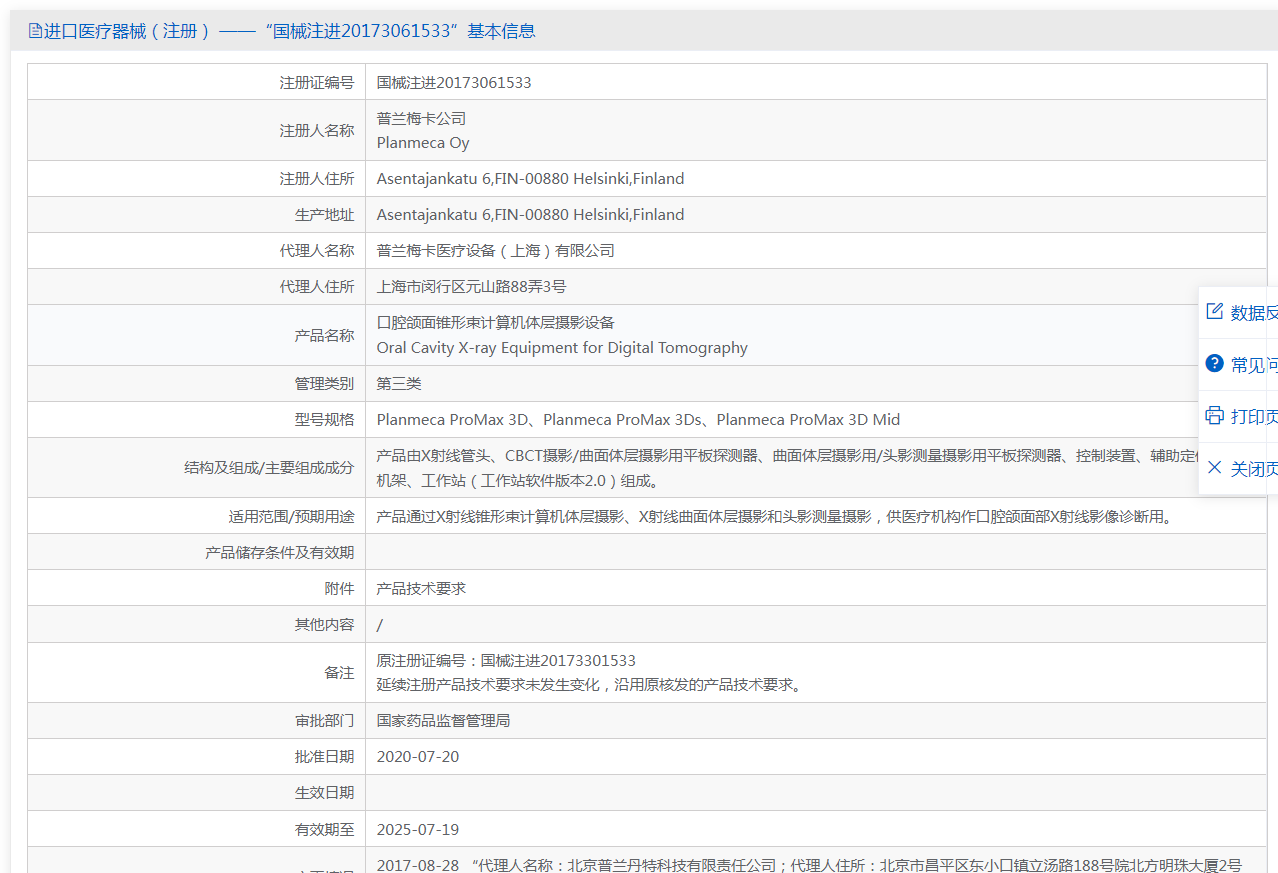This screenshot has width=1278, height=873.
Task: Select Oral Cavity X-ray Equipment text
Action: coord(562,348)
